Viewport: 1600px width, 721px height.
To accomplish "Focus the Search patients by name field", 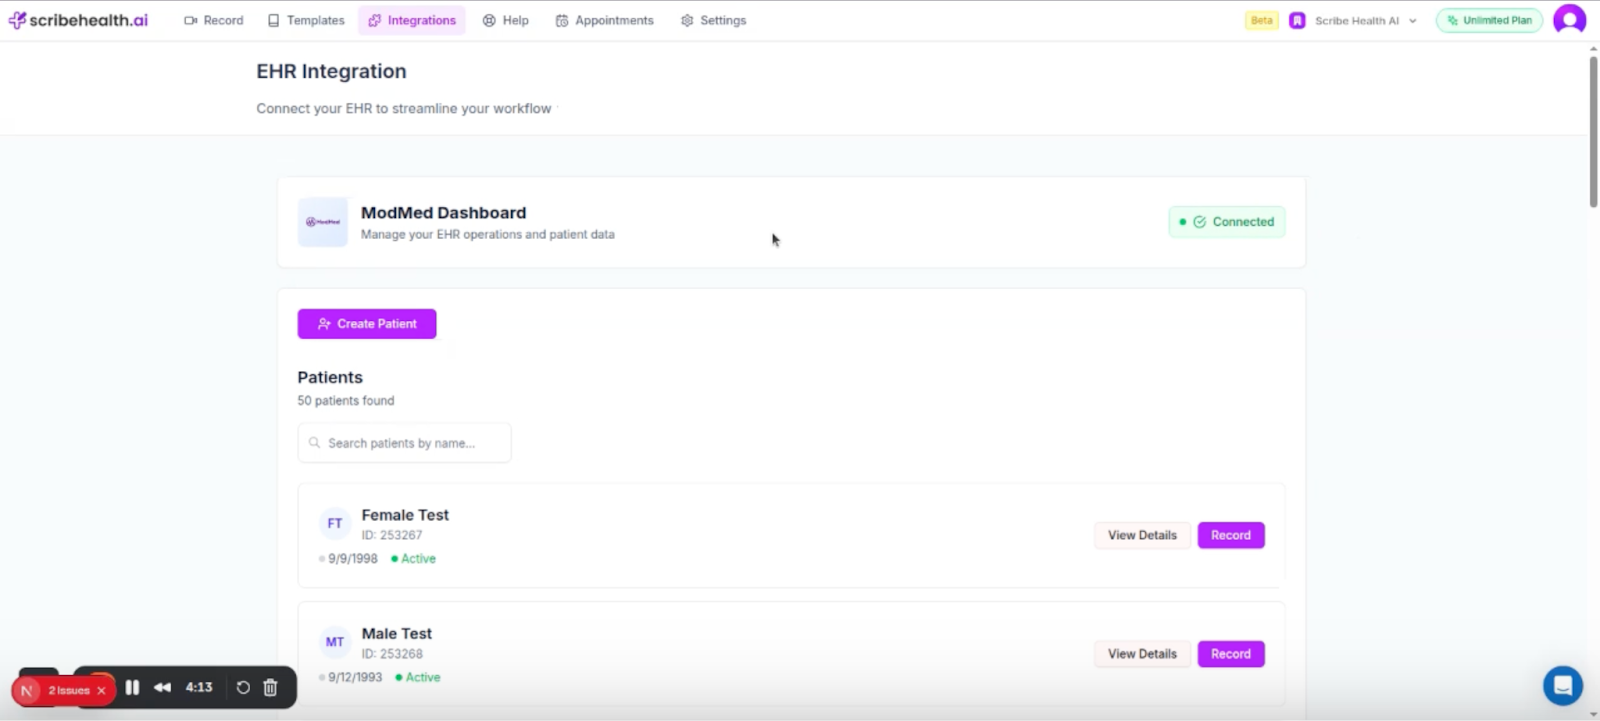I will coord(405,443).
